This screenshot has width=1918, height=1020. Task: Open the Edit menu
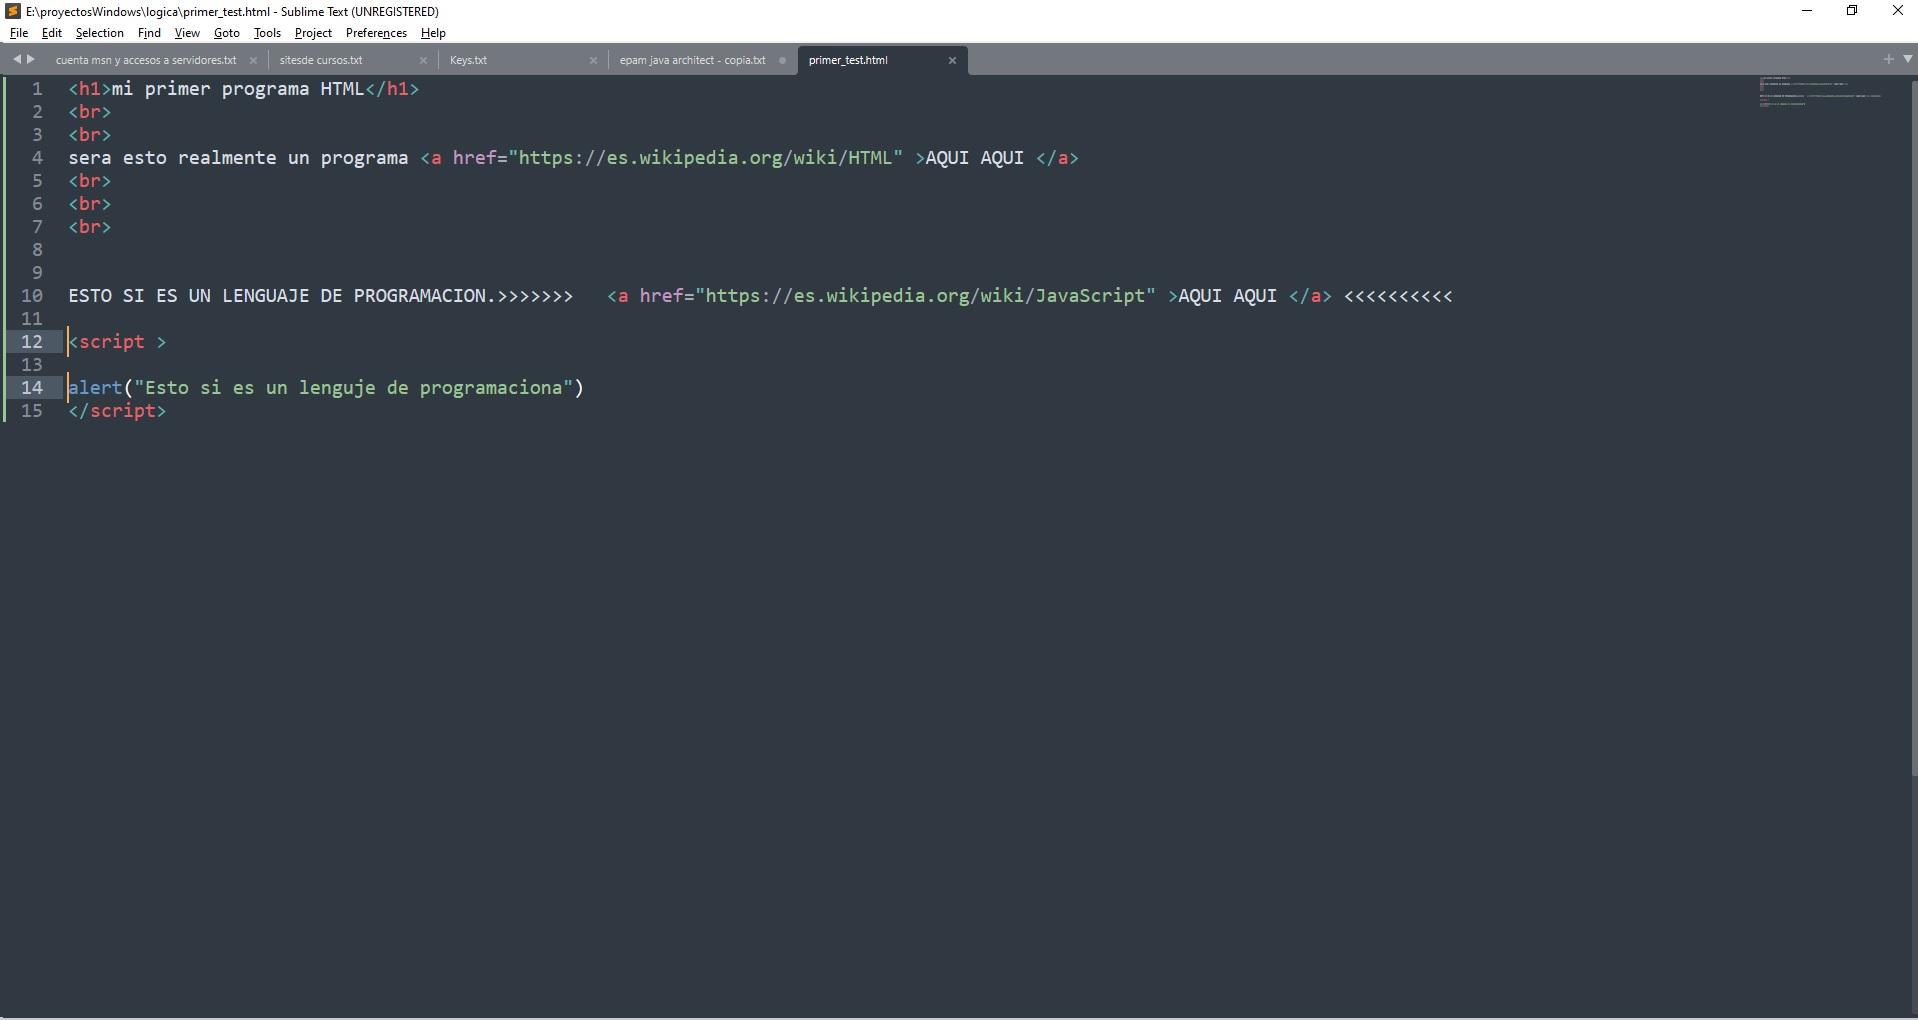click(x=52, y=33)
